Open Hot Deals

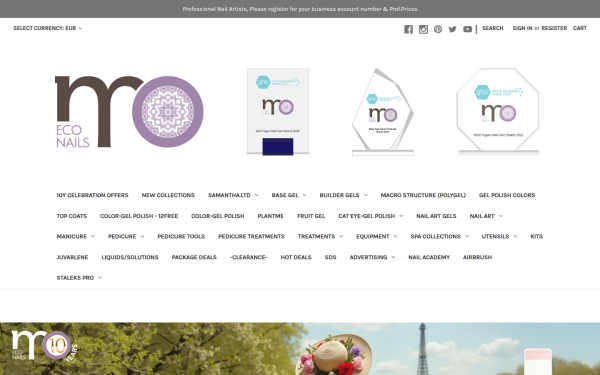pos(296,257)
